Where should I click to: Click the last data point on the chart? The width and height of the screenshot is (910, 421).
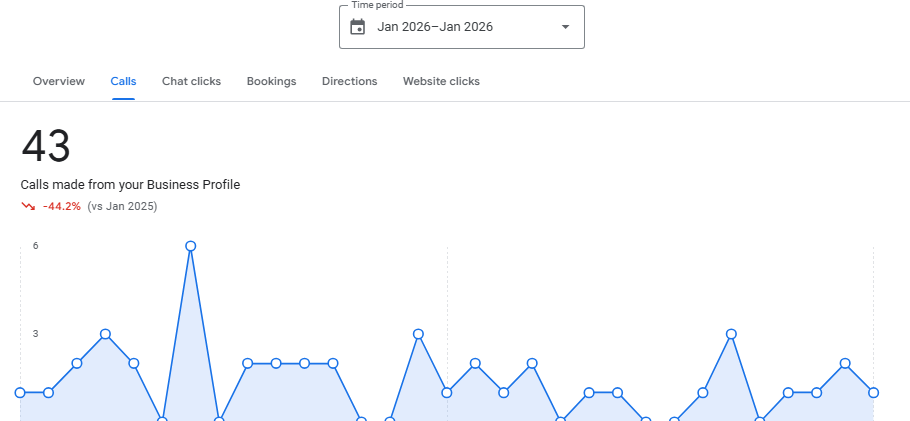point(873,393)
